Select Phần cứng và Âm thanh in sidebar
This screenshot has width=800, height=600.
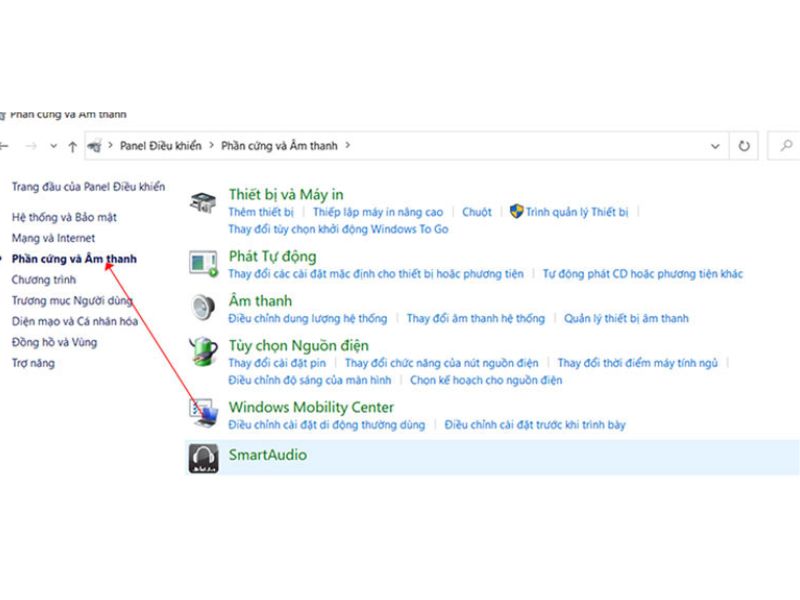pyautogui.click(x=74, y=259)
